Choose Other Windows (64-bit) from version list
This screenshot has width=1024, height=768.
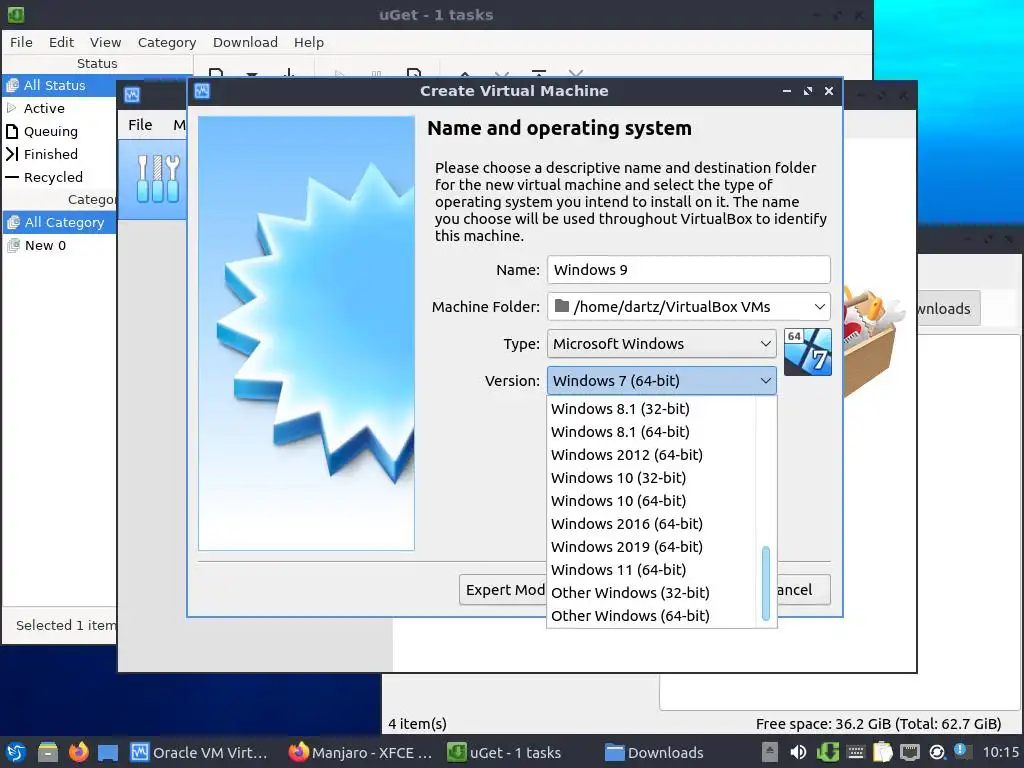[x=651, y=616]
